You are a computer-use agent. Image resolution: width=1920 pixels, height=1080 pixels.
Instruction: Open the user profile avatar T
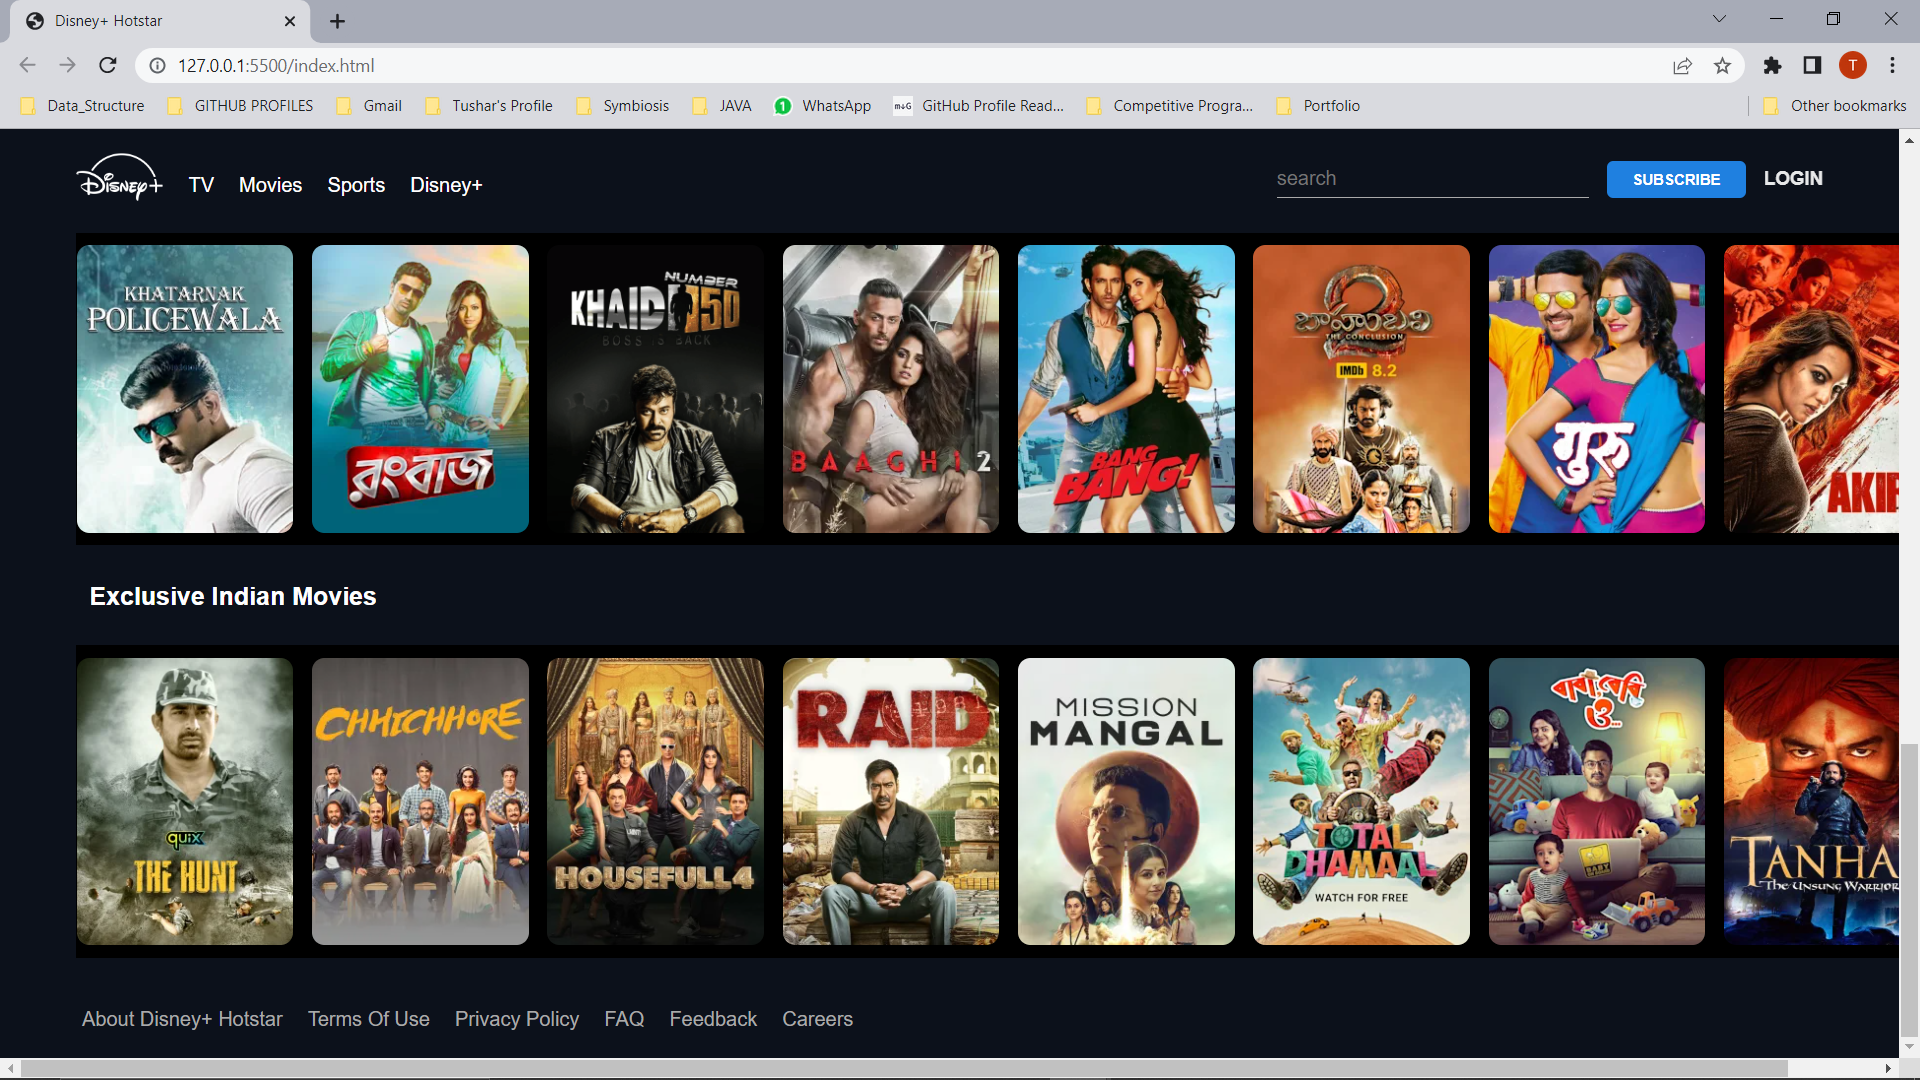(1852, 65)
